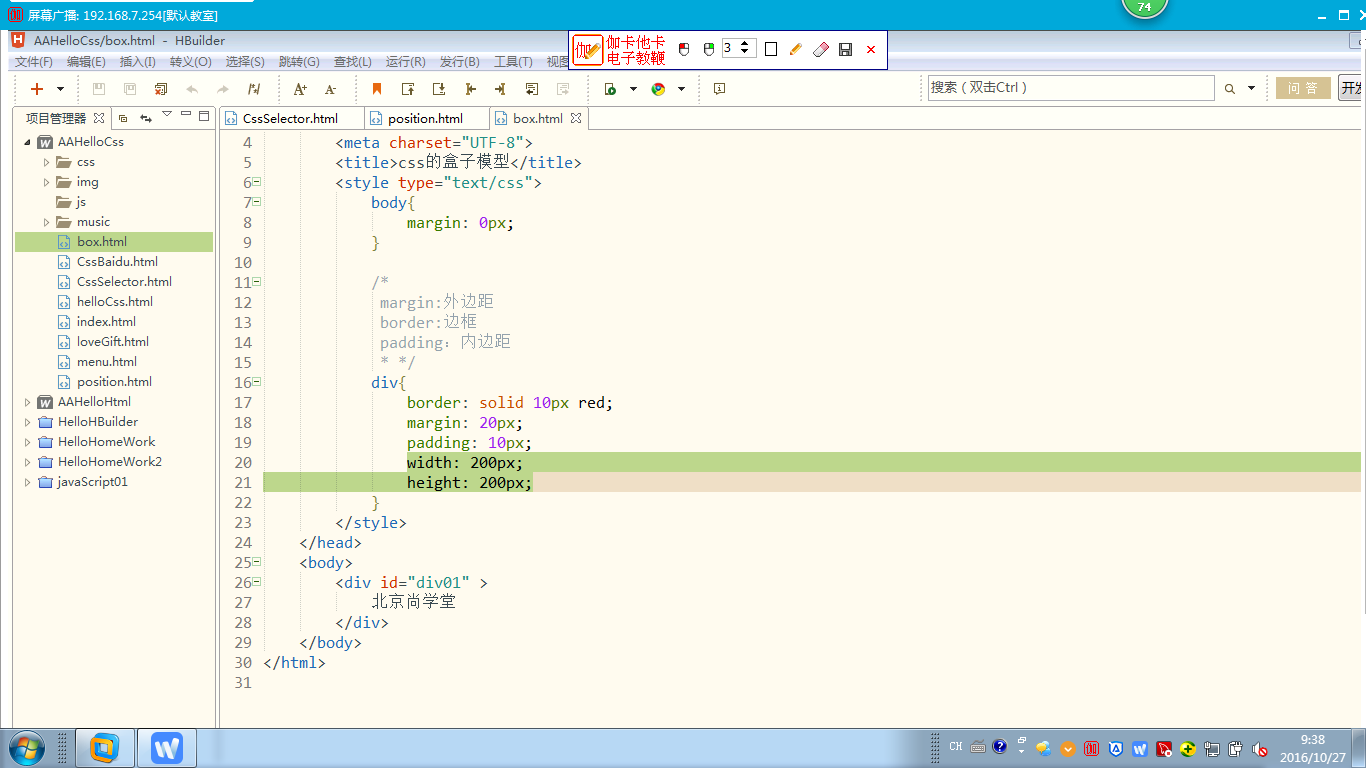Click the 问答 button
The width and height of the screenshot is (1366, 768).
(x=1302, y=88)
